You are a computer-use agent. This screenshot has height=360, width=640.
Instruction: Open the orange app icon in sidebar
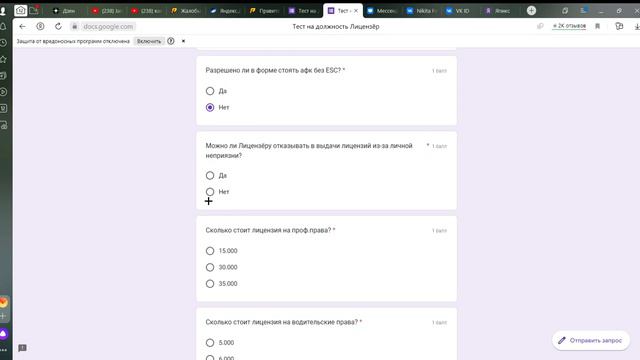tap(4, 302)
